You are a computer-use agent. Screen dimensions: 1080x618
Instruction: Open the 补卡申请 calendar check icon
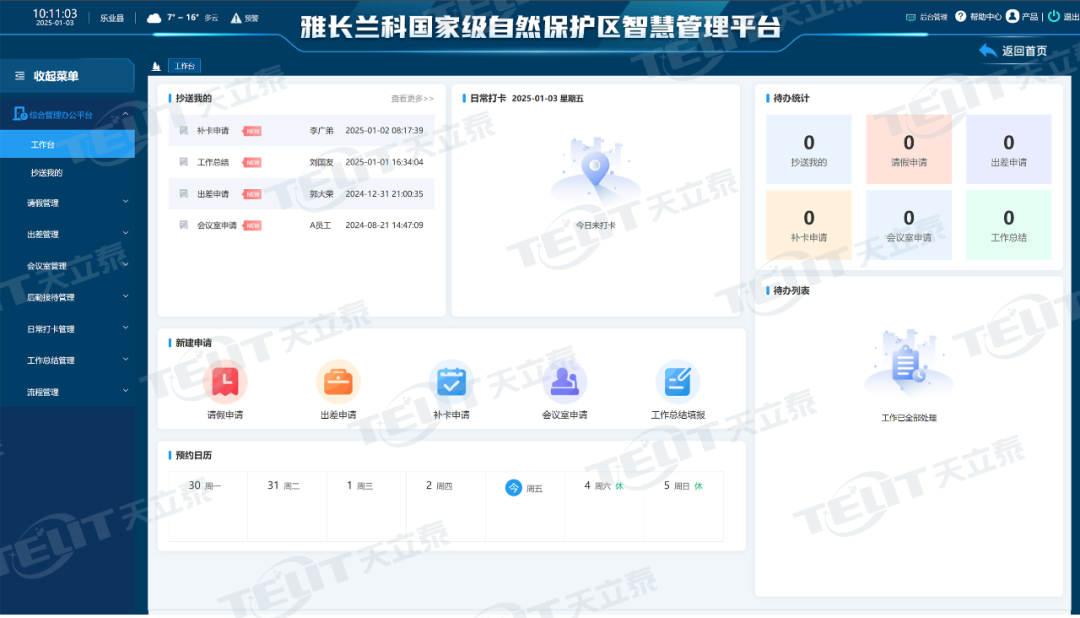click(x=451, y=382)
